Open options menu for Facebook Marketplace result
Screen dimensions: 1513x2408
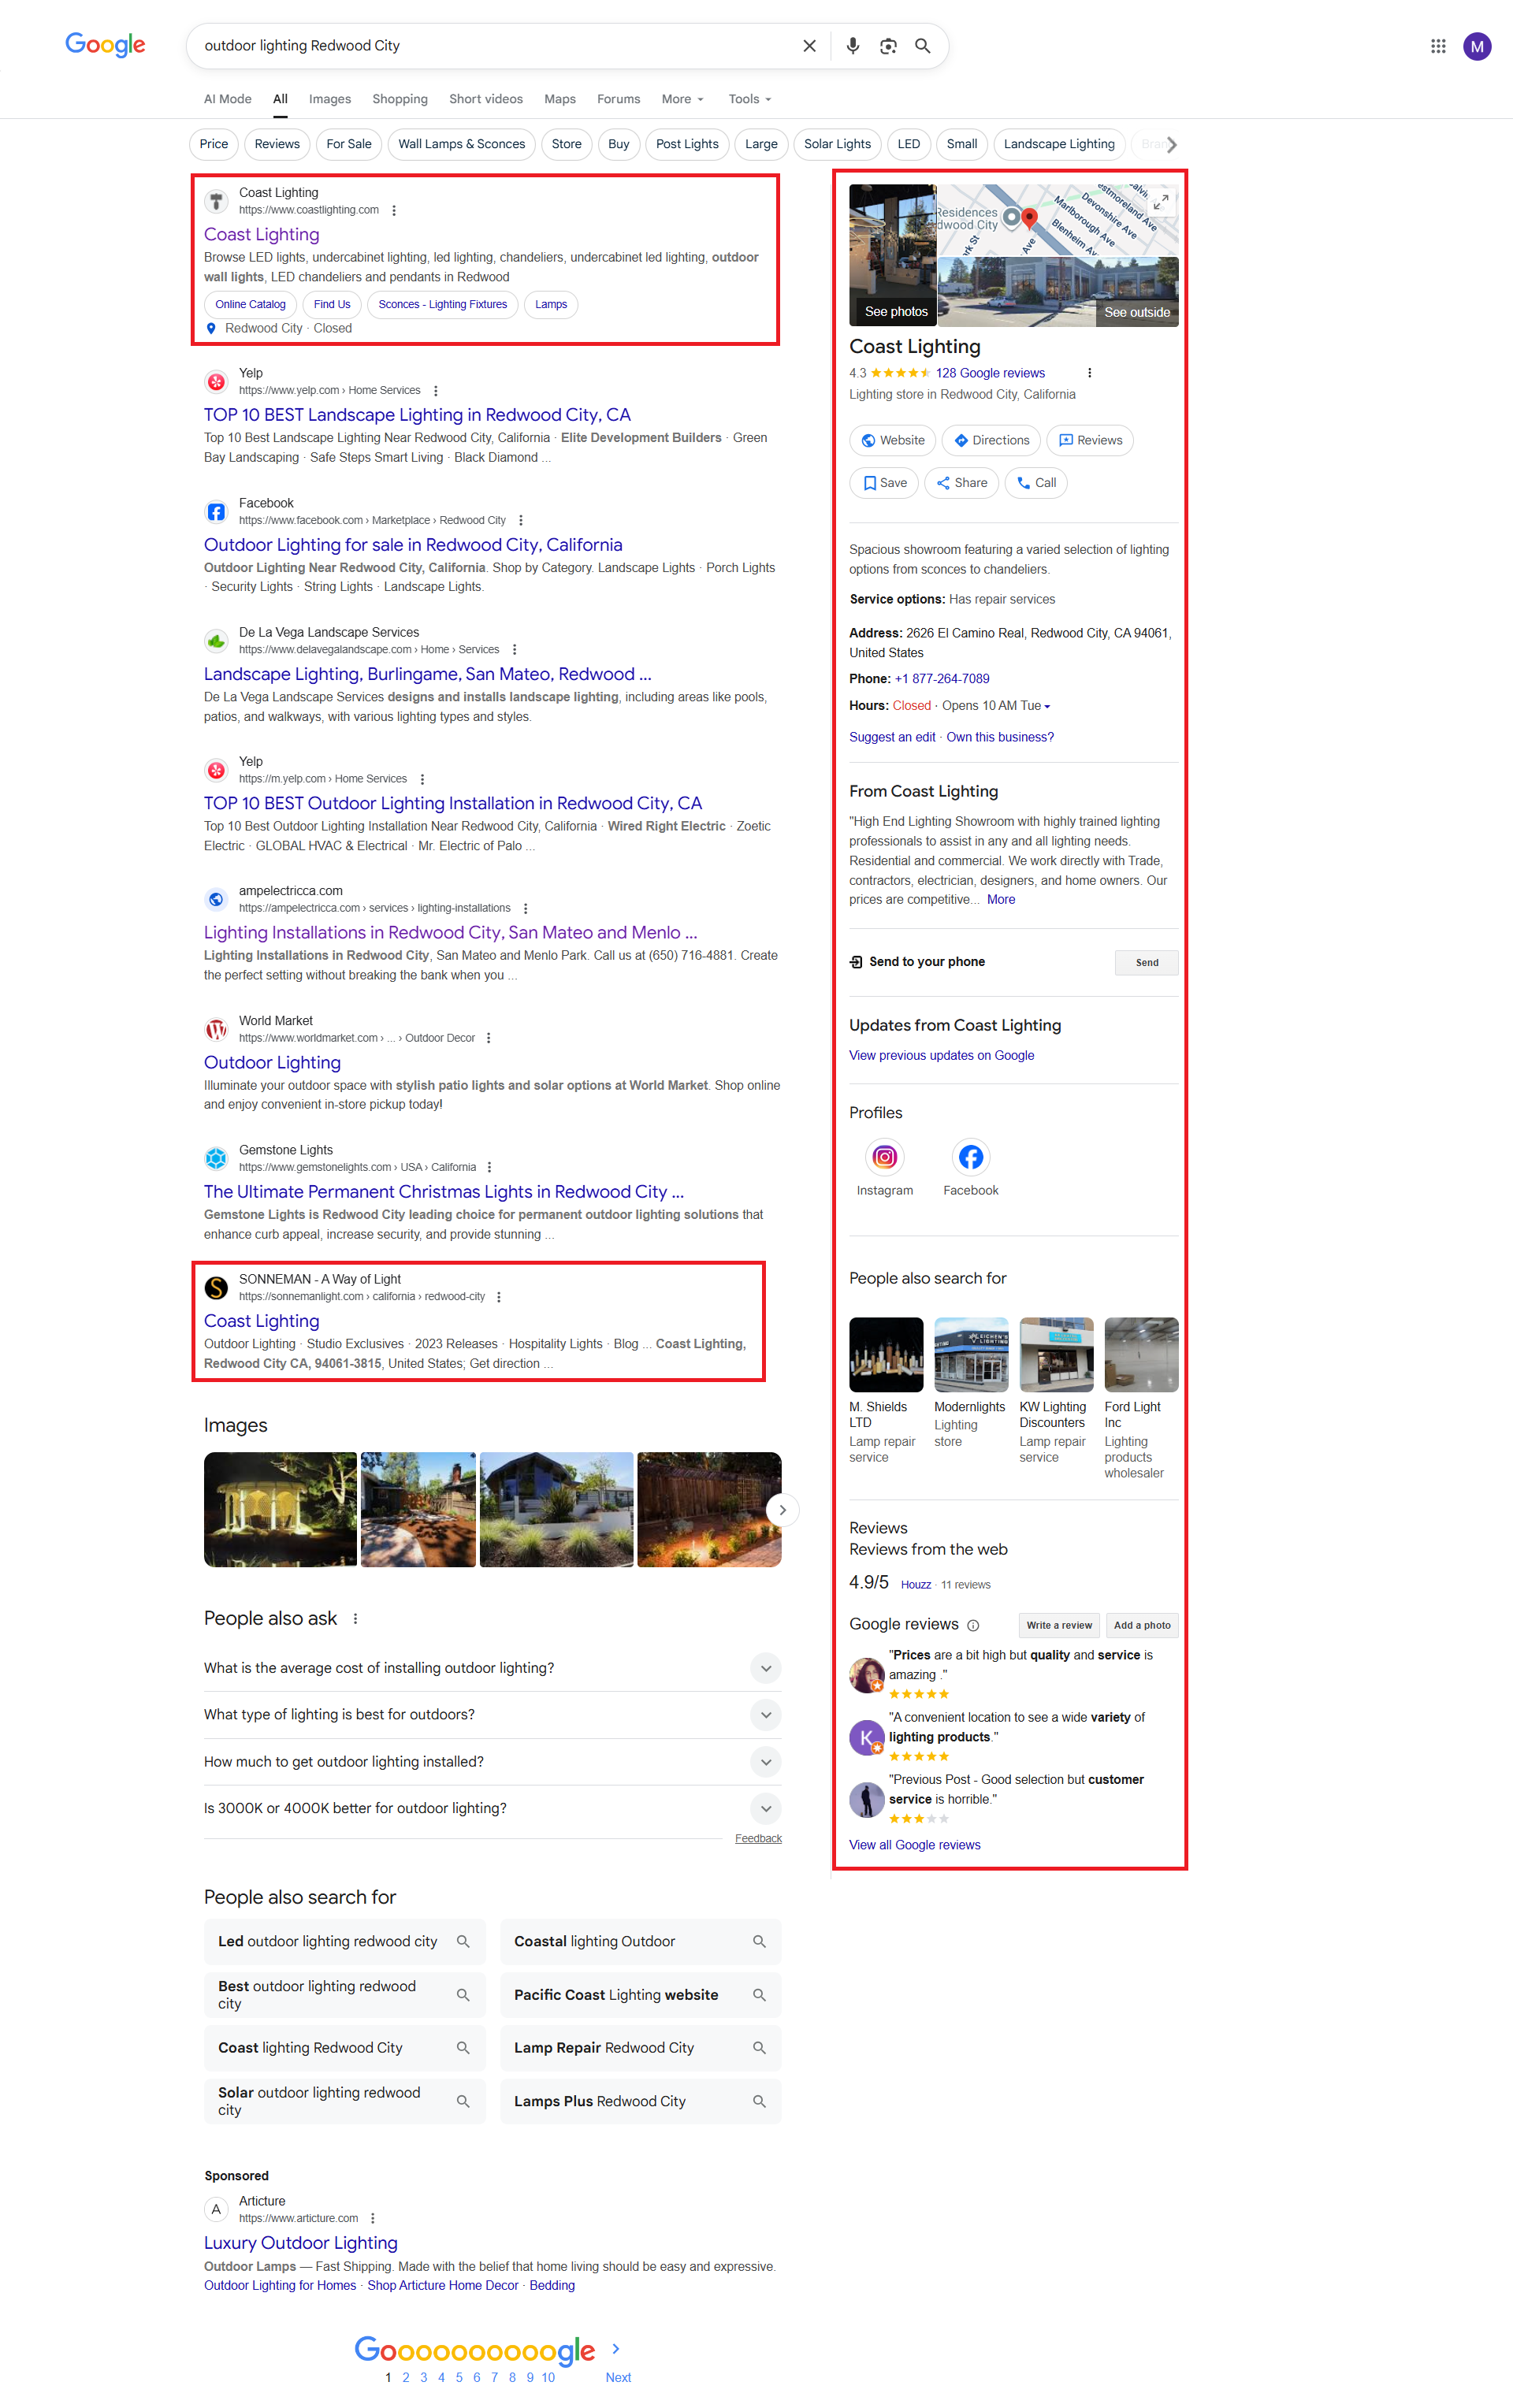click(521, 521)
